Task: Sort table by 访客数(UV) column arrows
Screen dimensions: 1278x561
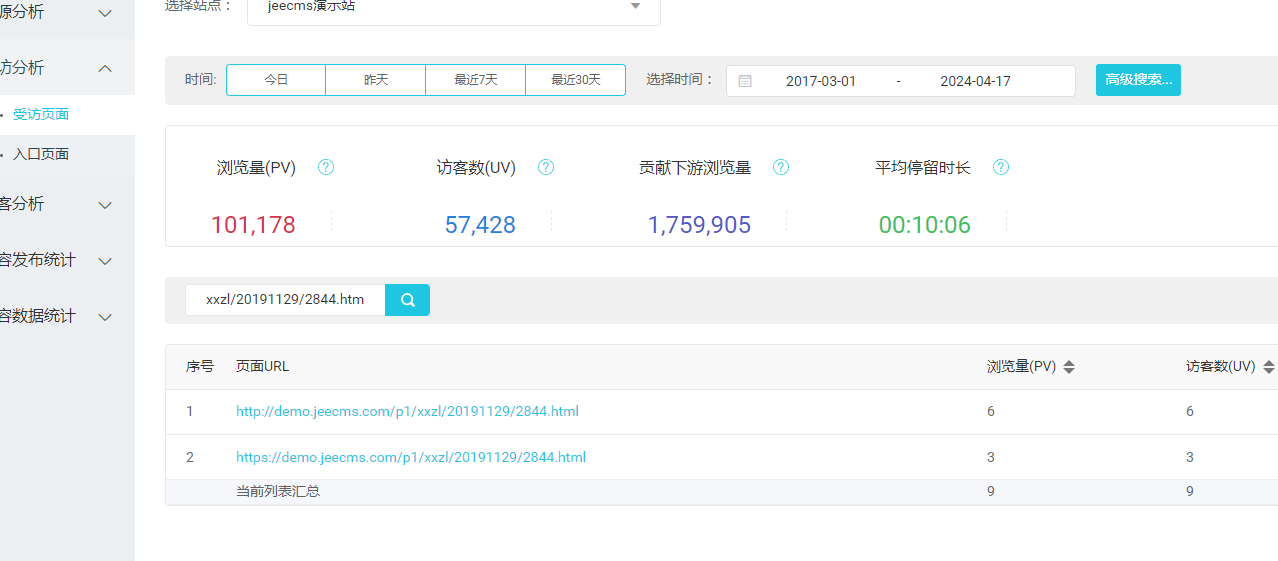Action: click(x=1268, y=367)
